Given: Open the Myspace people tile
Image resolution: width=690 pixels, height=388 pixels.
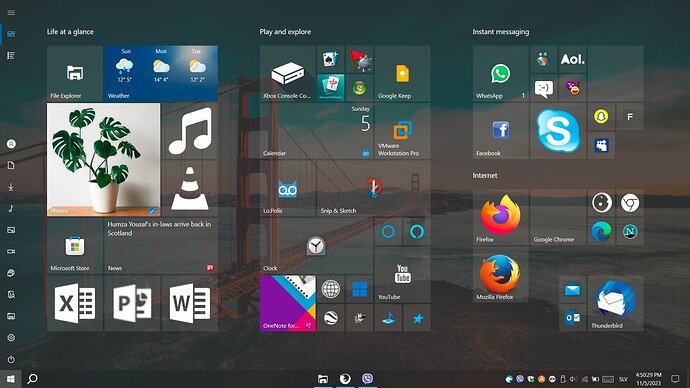Looking at the screenshot, I should click(x=601, y=145).
